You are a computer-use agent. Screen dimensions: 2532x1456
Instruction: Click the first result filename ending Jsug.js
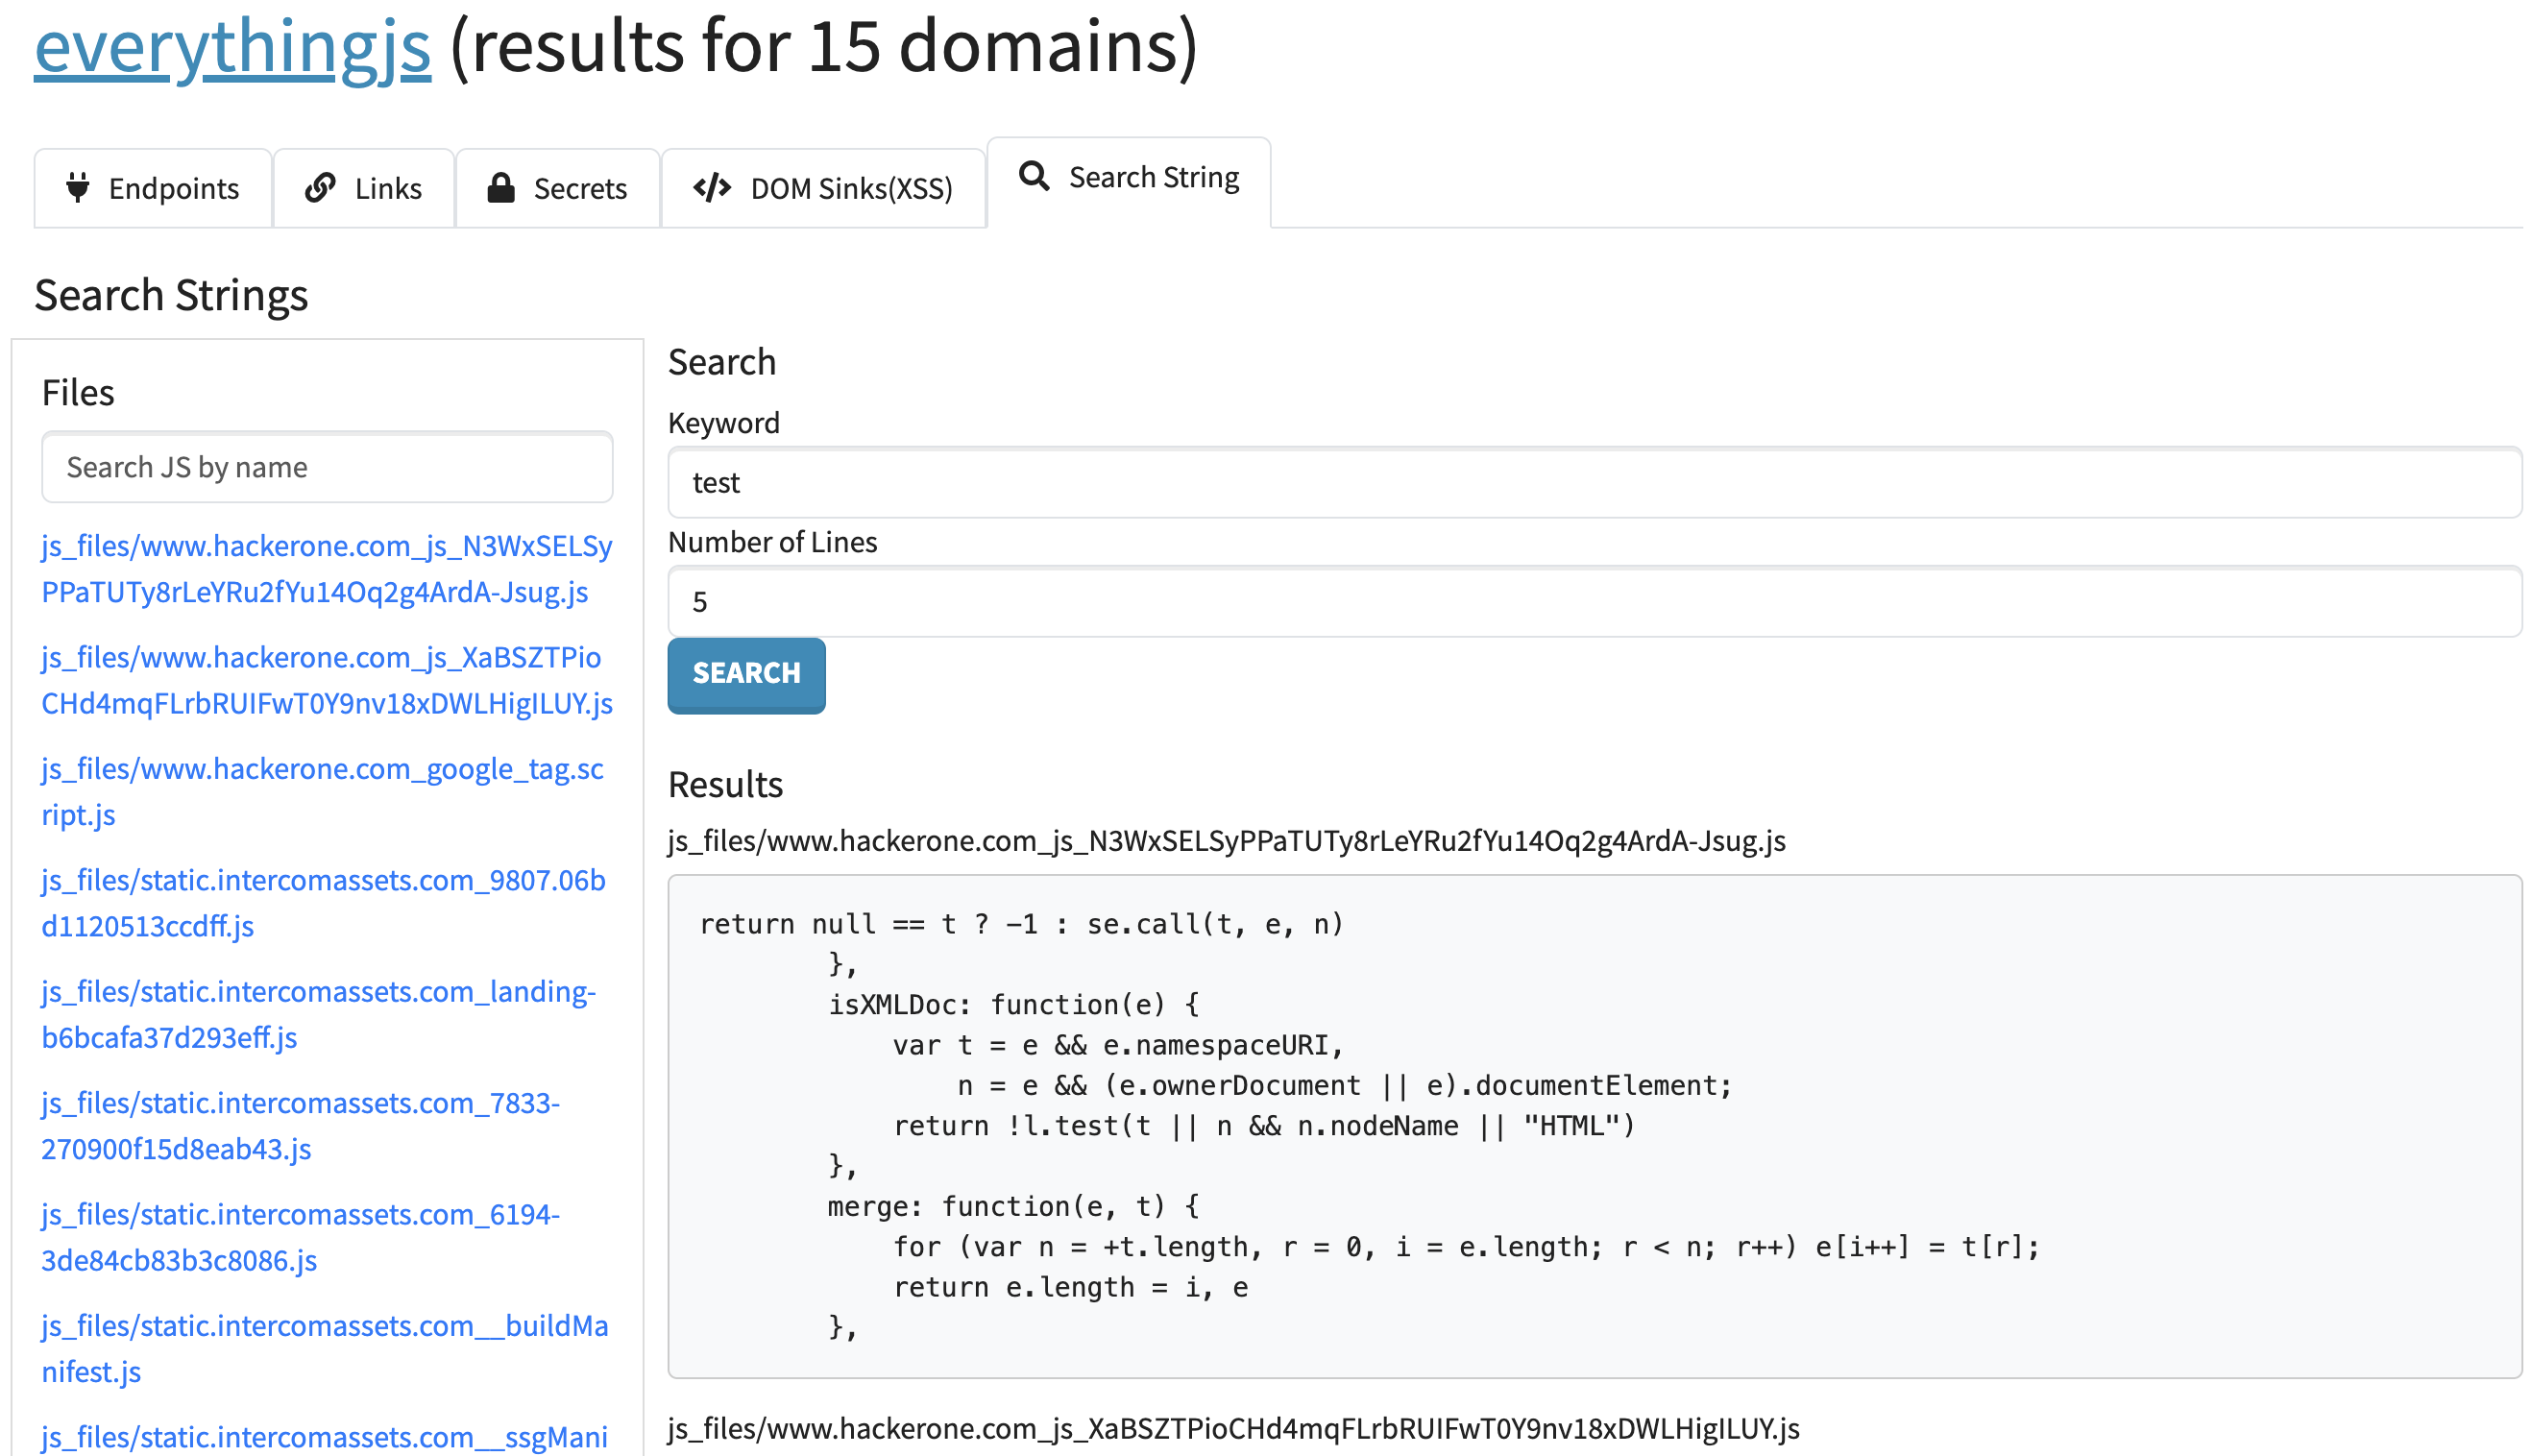tap(1227, 840)
